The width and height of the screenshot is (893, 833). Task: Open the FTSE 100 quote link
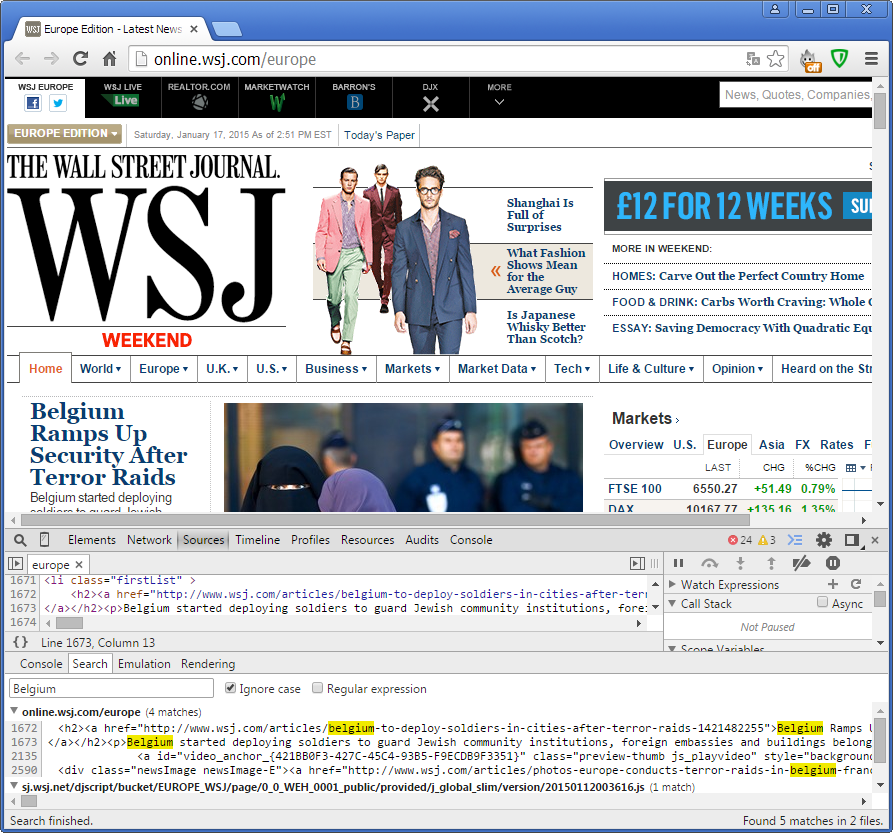coord(634,489)
